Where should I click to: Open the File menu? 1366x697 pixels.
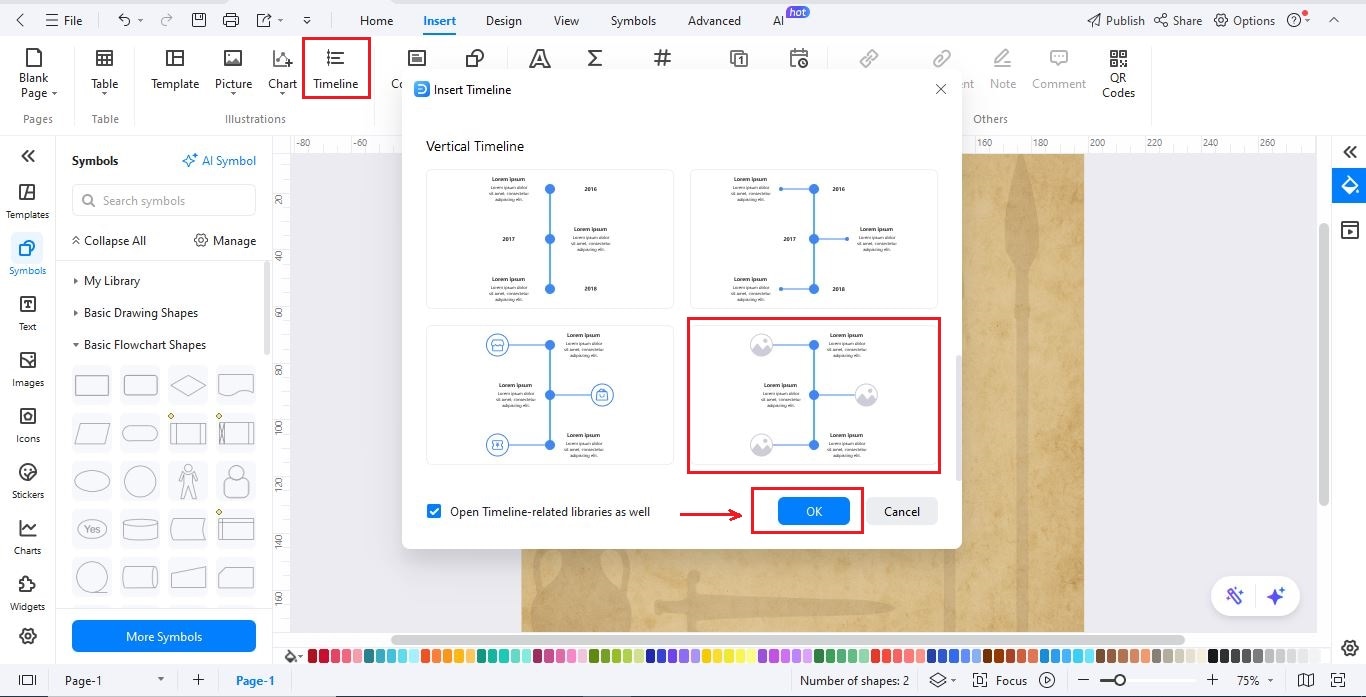(62, 20)
